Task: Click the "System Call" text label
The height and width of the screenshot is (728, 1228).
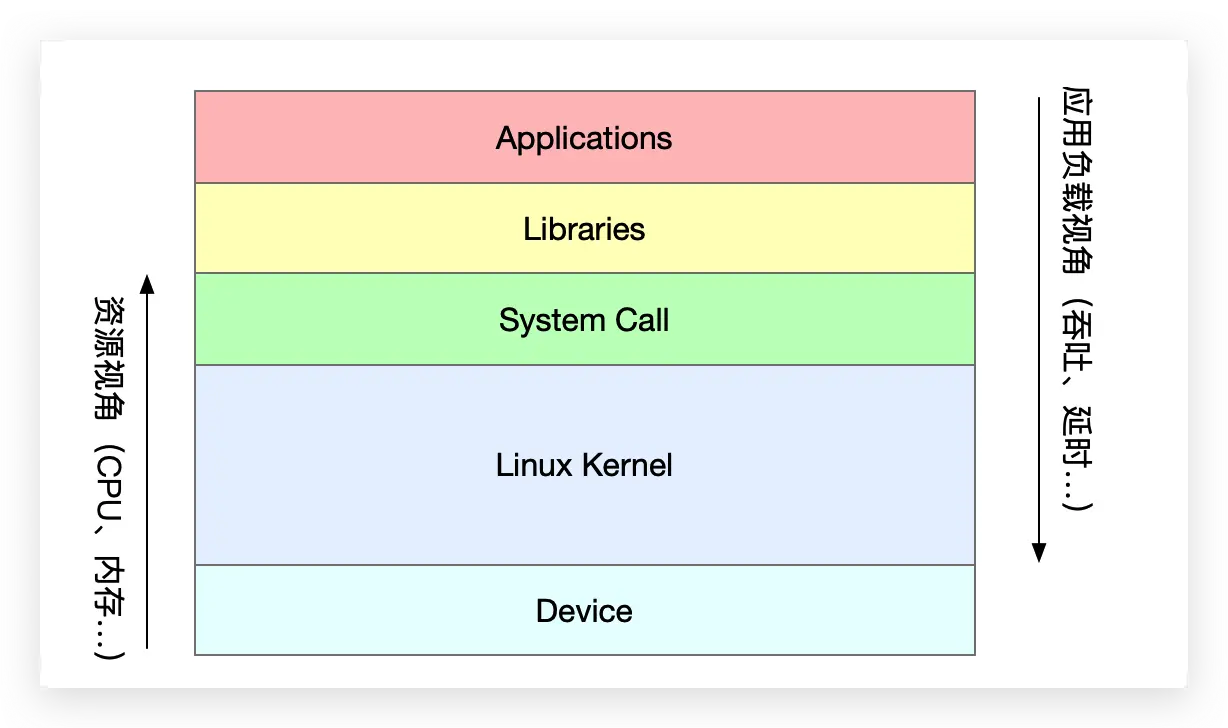Action: (584, 320)
